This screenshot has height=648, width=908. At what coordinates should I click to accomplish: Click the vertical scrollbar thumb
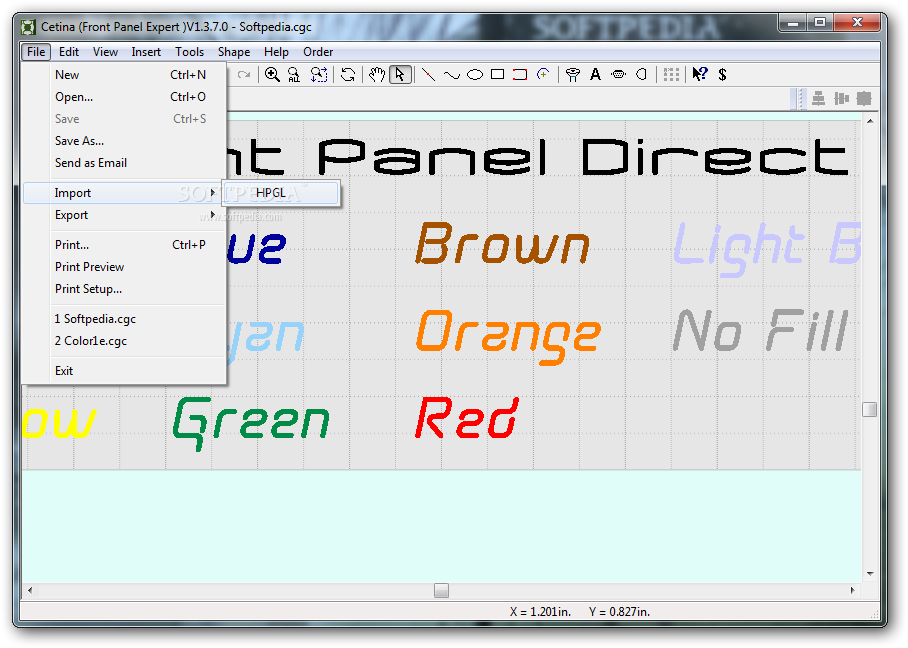pos(870,409)
